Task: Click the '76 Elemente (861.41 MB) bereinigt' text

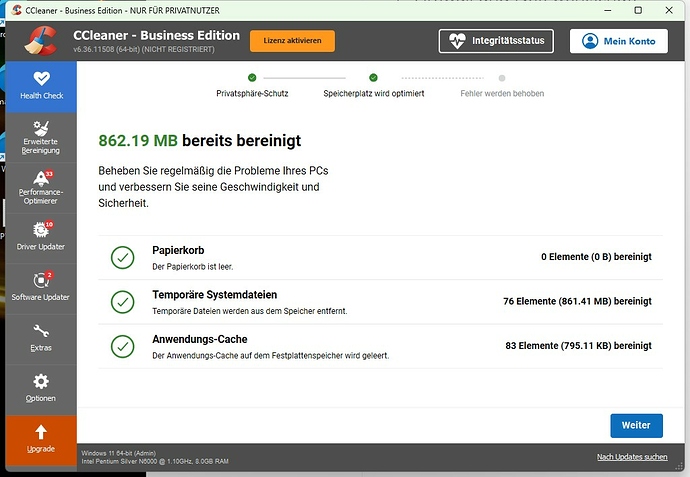Action: tap(577, 301)
